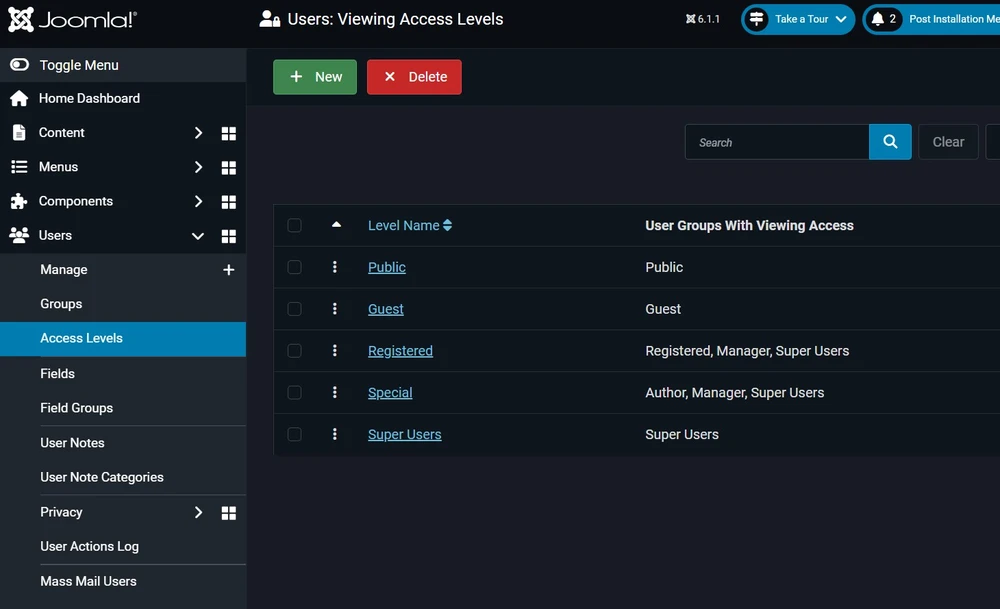
Task: Expand the Content submenu chevron
Action: [198, 132]
